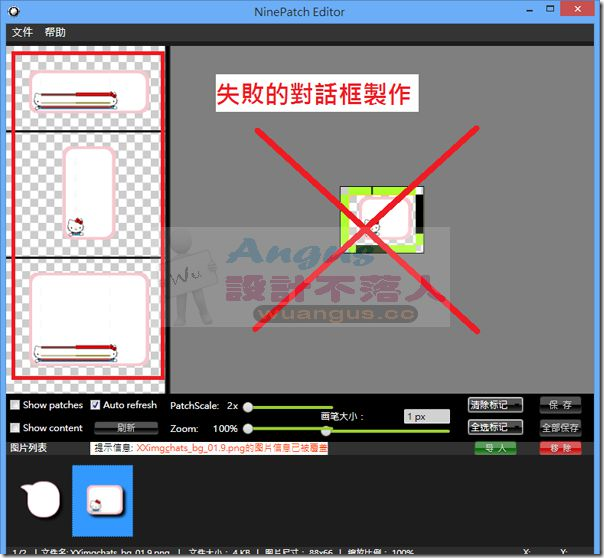Click the 清除标记 clear marks button
Screen dimensions: 604x558
(x=495, y=405)
